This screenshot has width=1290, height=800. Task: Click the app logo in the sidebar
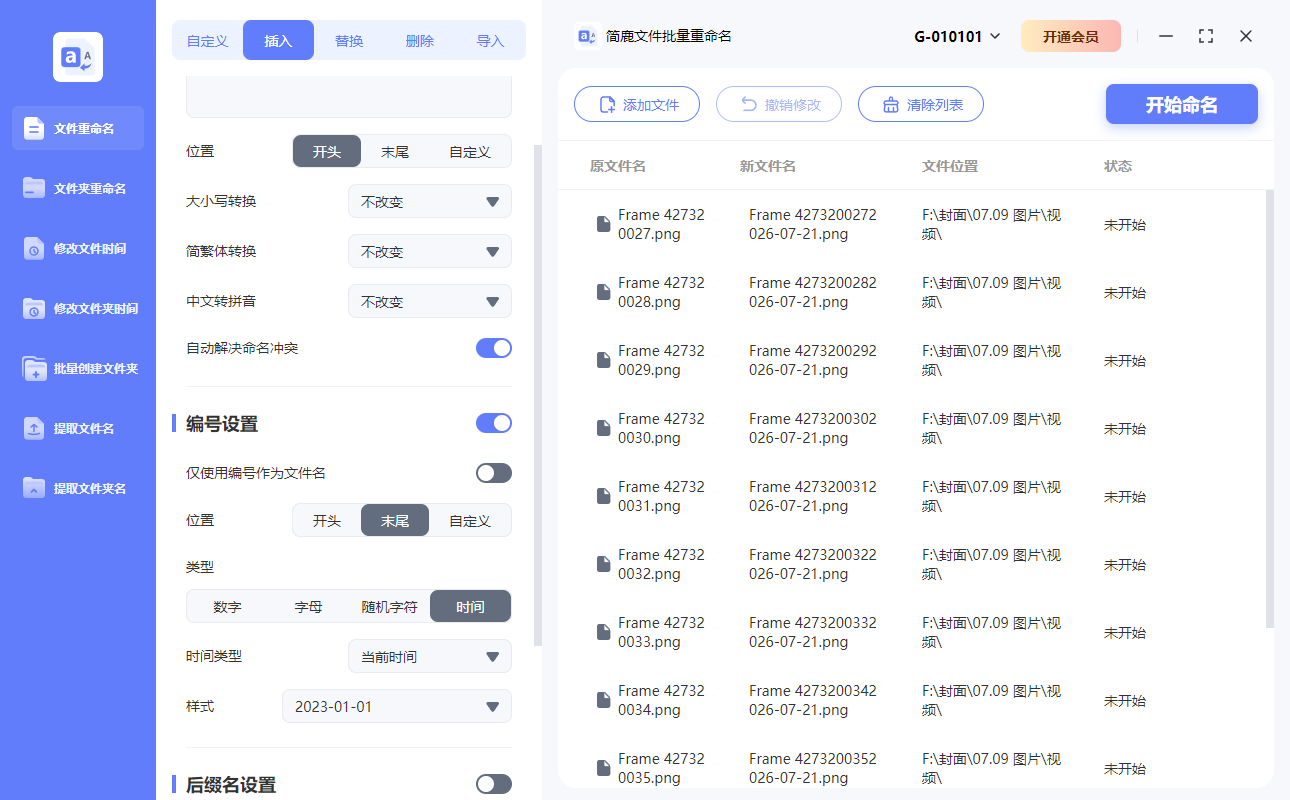[78, 57]
